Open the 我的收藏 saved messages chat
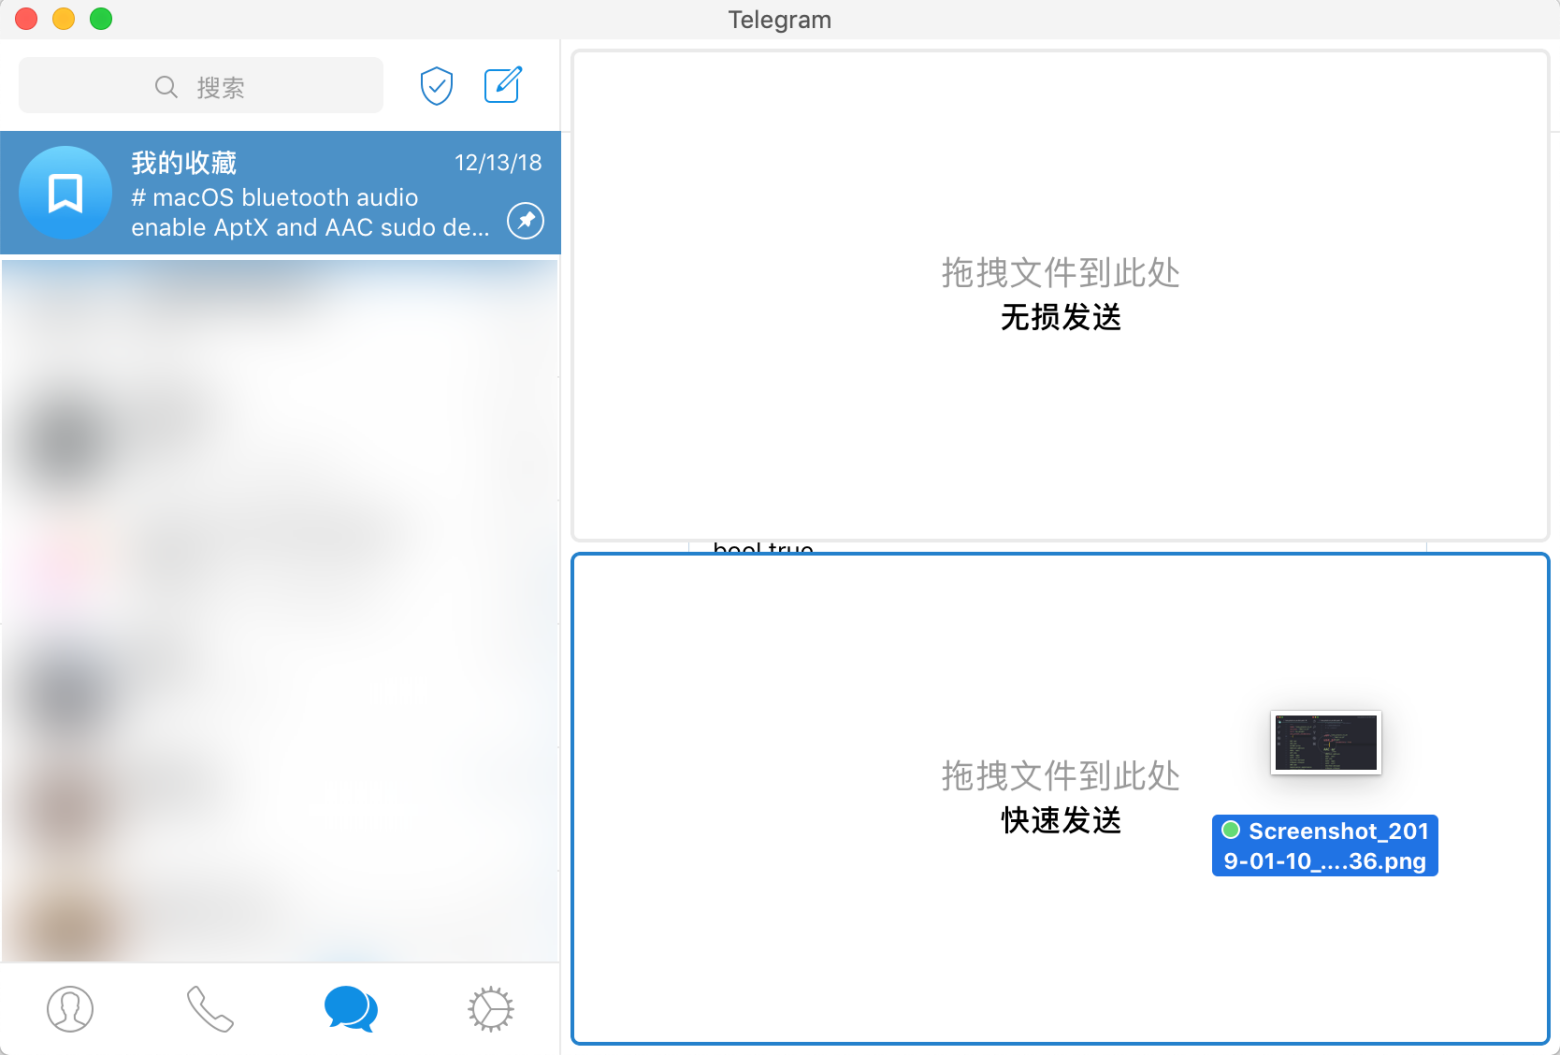Viewport: 1560px width, 1055px height. [x=280, y=193]
